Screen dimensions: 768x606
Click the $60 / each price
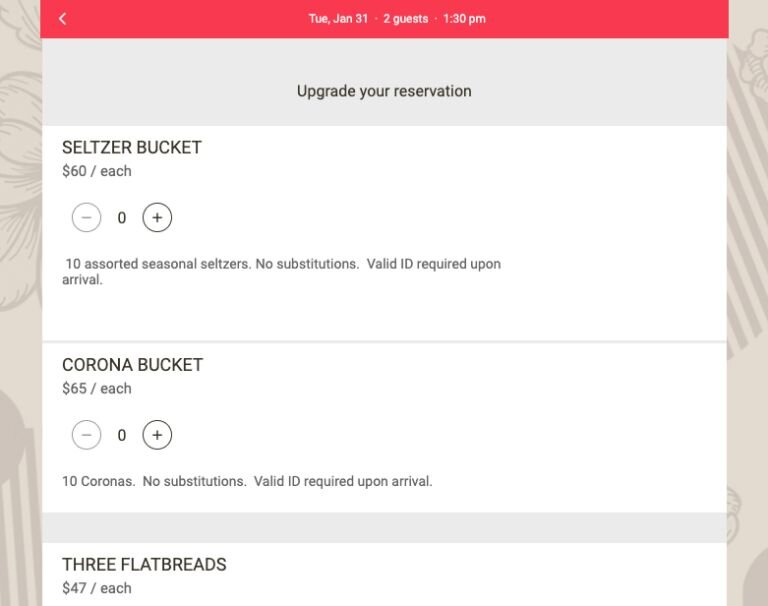(x=96, y=171)
